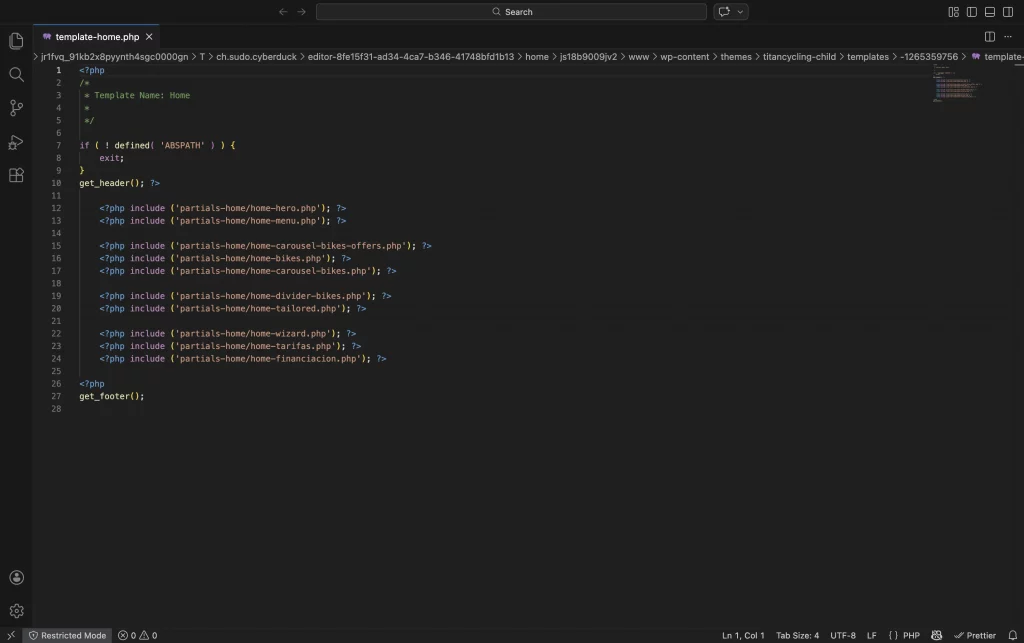The image size is (1024, 643).
Task: Click Prettier in the status bar
Action: click(977, 635)
